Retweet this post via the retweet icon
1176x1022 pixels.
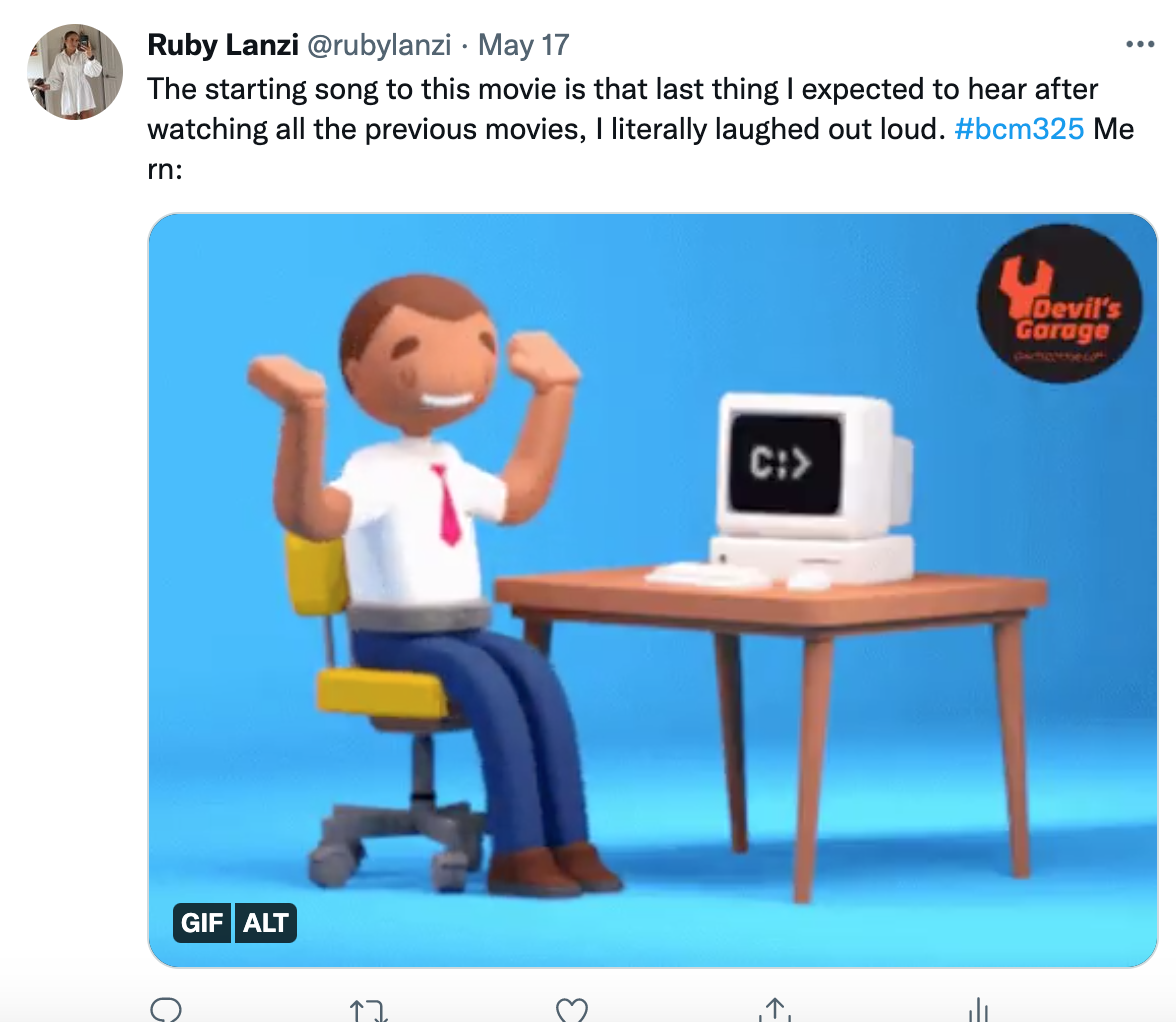pyautogui.click(x=368, y=1011)
